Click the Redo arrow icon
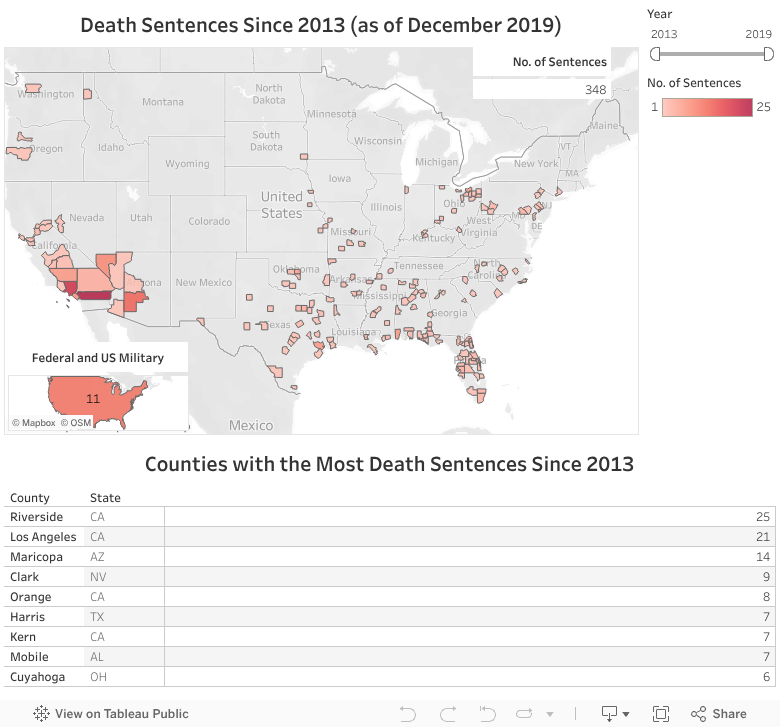Viewport: 780px width, 727px height. pyautogui.click(x=447, y=713)
